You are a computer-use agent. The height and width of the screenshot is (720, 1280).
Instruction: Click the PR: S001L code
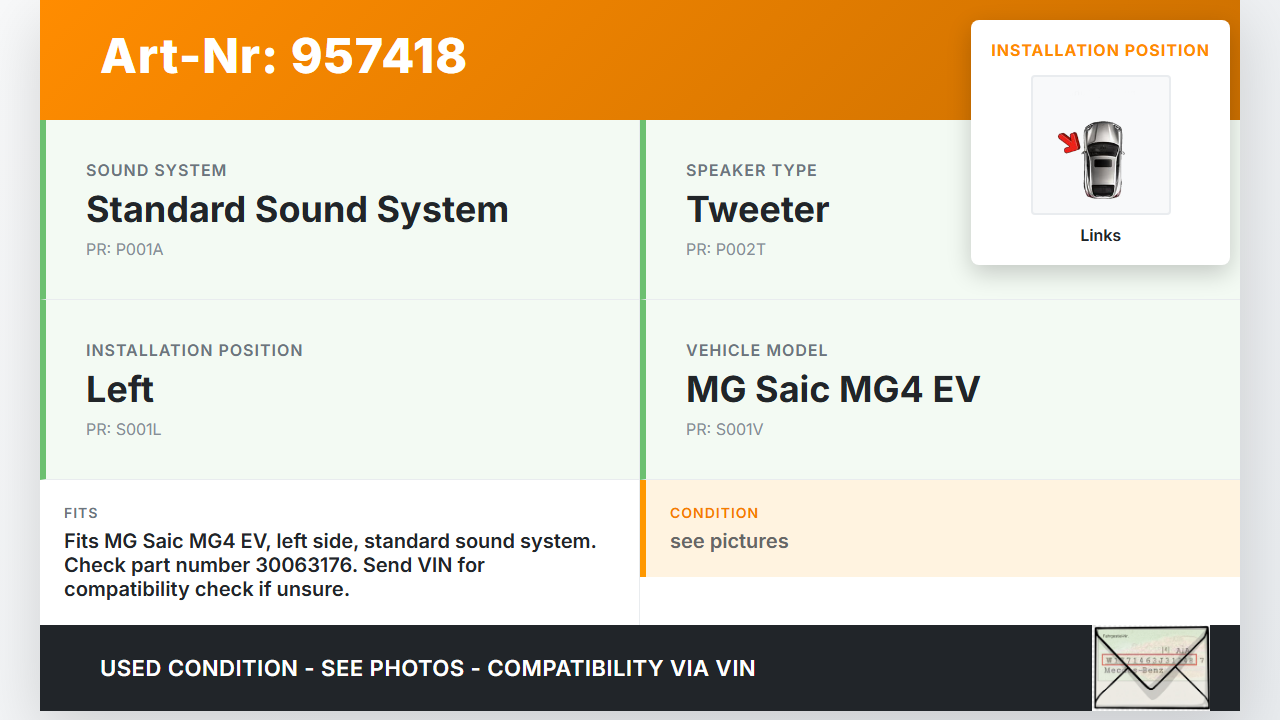click(123, 430)
